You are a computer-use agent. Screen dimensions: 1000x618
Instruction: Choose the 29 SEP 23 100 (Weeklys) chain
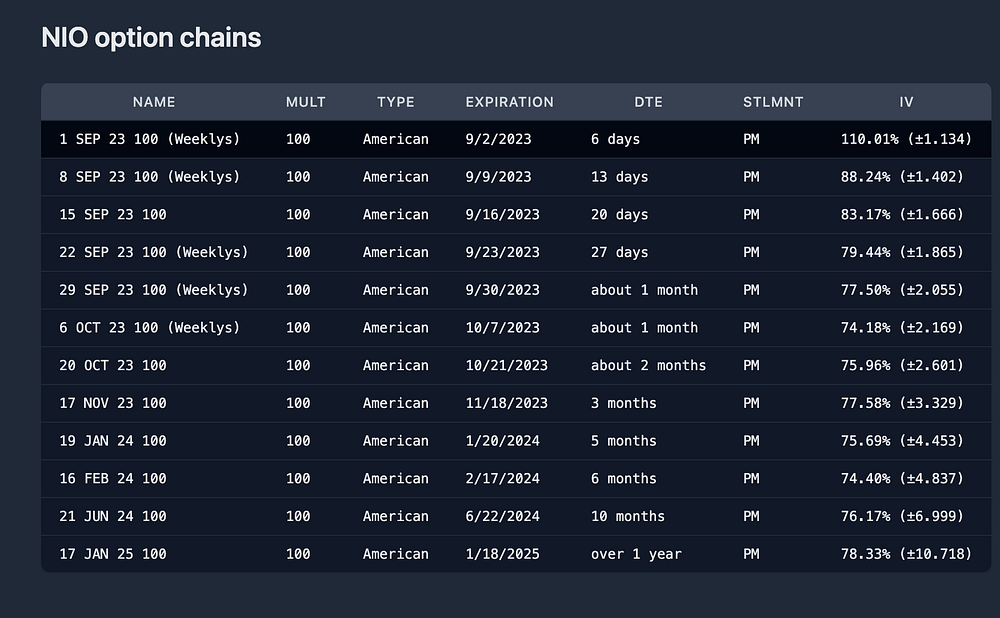coord(153,290)
